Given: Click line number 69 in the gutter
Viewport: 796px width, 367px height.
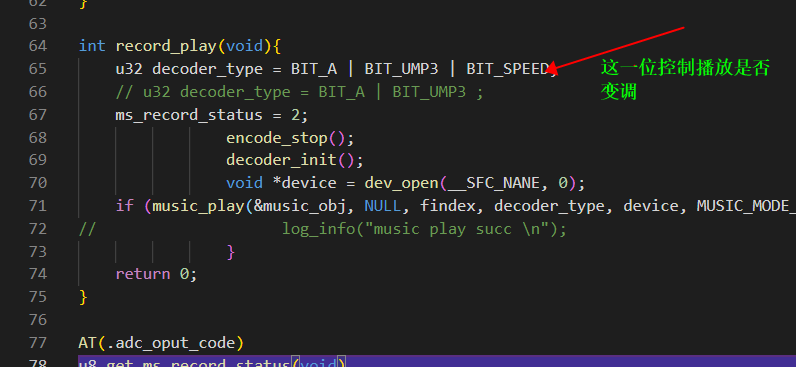Looking at the screenshot, I should pyautogui.click(x=38, y=160).
